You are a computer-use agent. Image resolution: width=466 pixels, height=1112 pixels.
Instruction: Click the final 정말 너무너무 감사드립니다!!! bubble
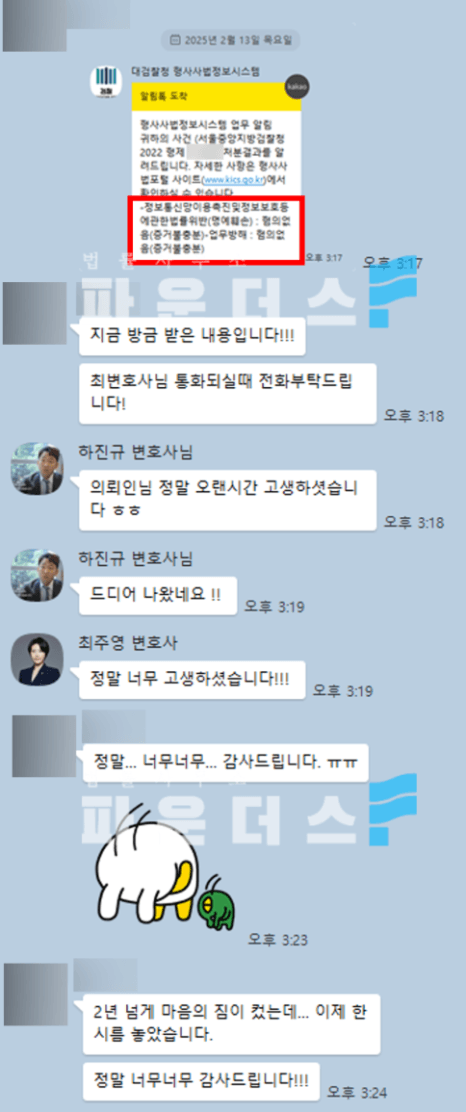pos(201,1081)
